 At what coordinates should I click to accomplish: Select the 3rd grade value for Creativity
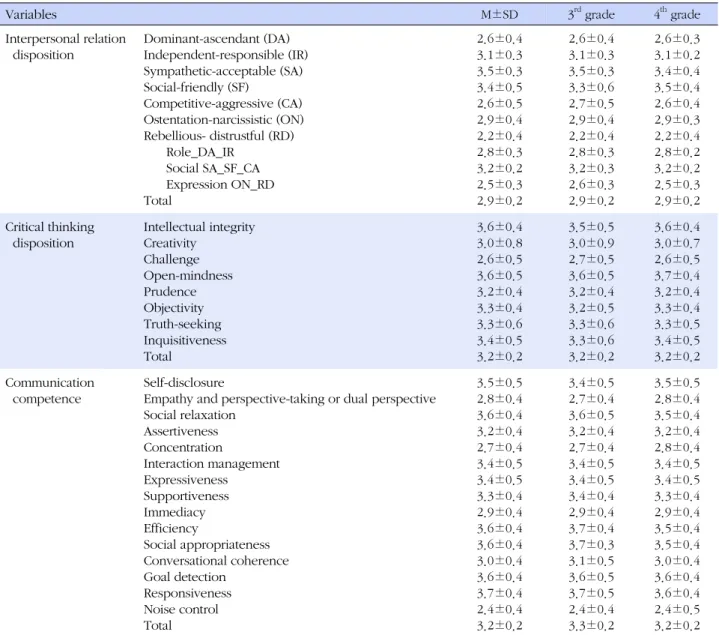(591, 243)
